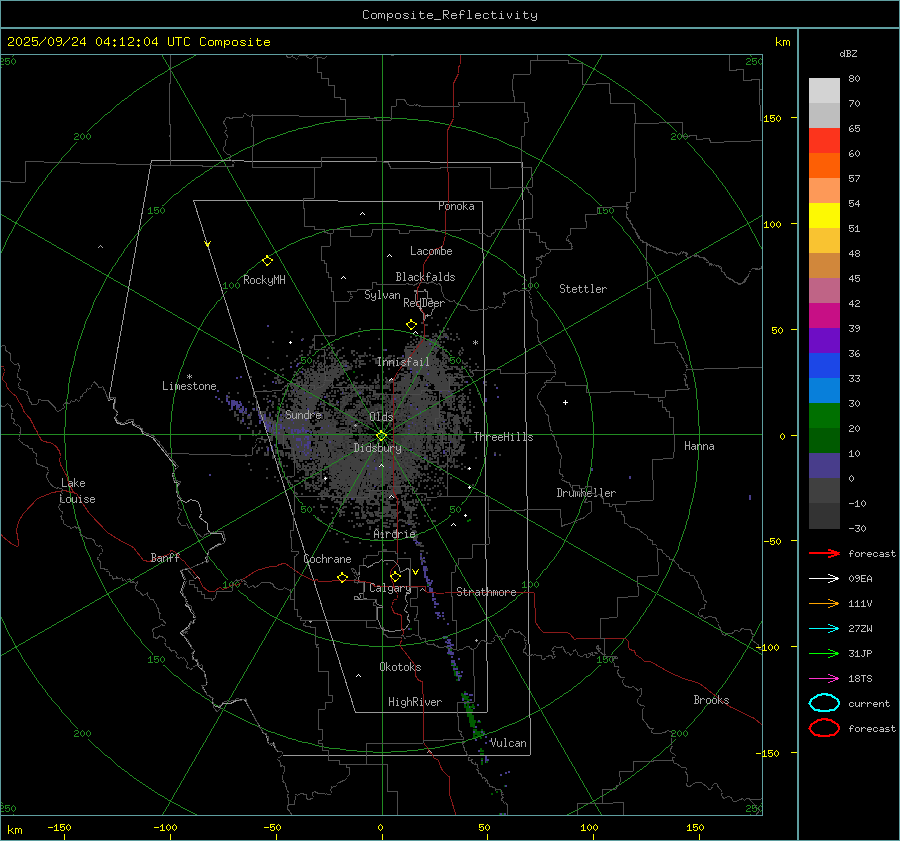Viewport: 900px width, 841px height.
Task: Click the Drumheller city label
Action: coord(586,493)
